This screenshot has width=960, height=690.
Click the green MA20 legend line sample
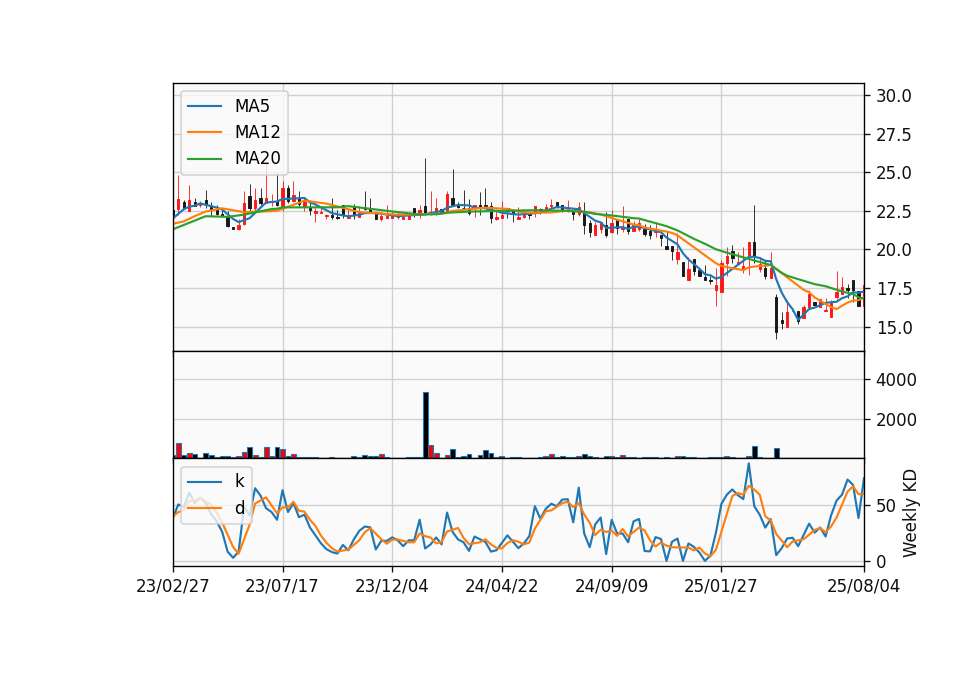[204, 159]
